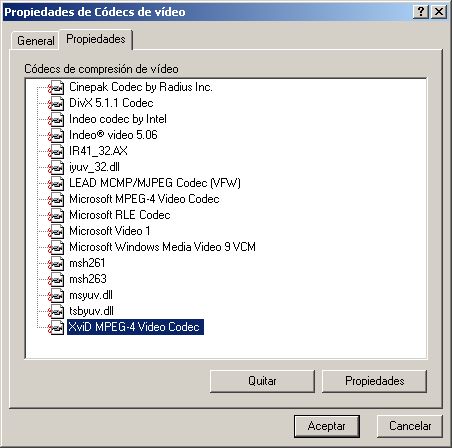
Task: Select Microsoft MPEG-4 Video Codec entry
Action: pos(144,199)
